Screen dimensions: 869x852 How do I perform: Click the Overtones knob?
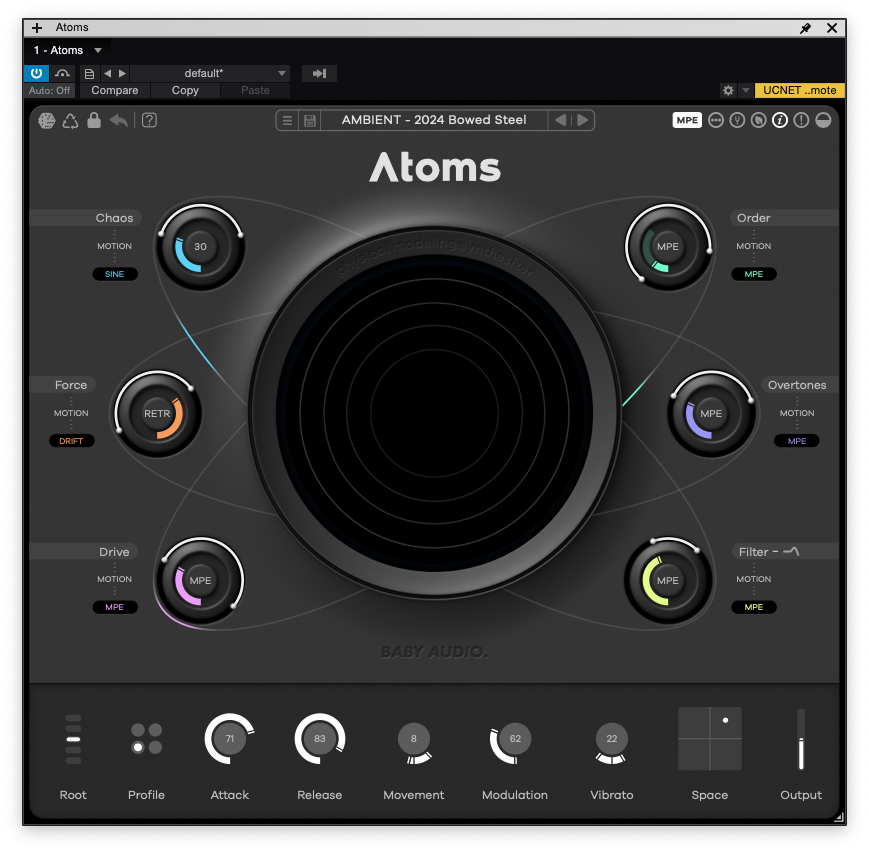[711, 414]
